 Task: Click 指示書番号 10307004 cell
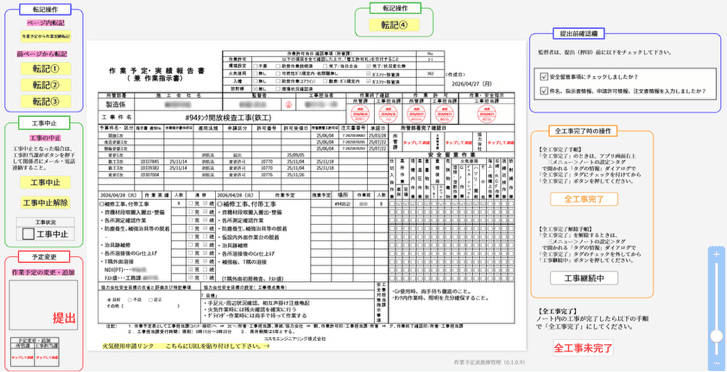[x=149, y=175]
